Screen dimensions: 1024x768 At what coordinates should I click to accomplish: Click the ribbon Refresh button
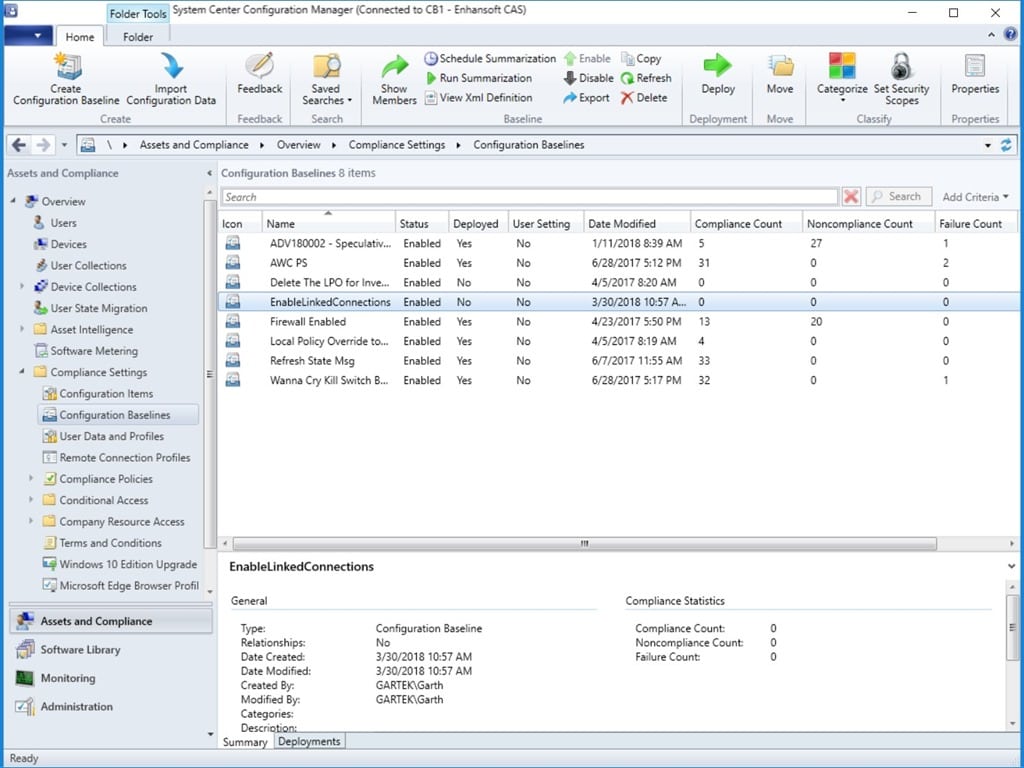coord(646,78)
